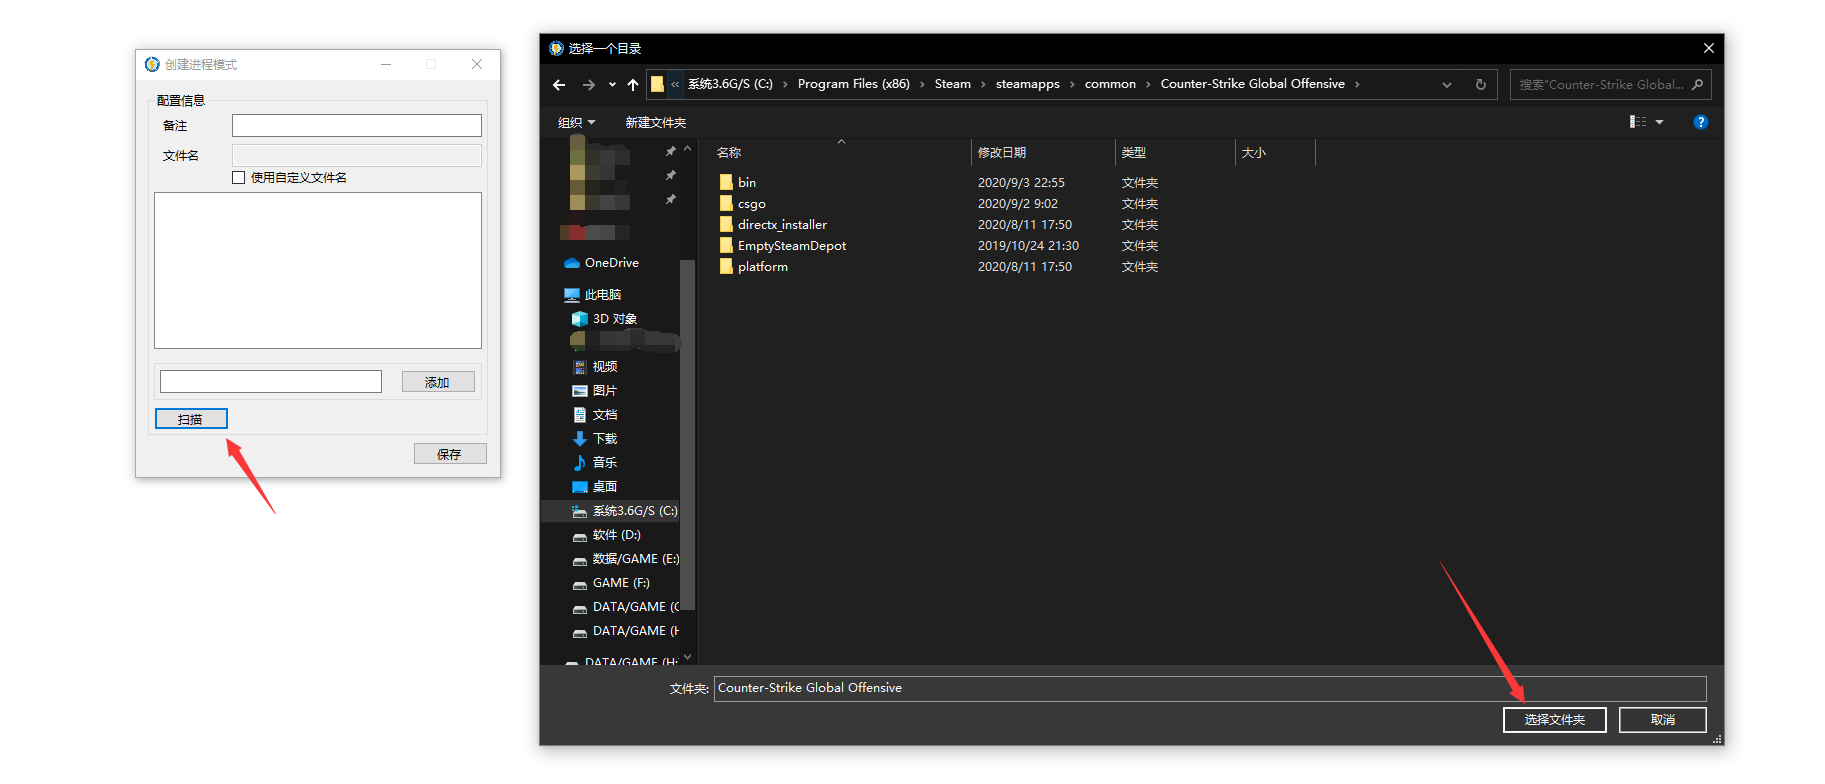Open 图片 library in sidebar
This screenshot has height=784, width=1825.
pyautogui.click(x=604, y=391)
